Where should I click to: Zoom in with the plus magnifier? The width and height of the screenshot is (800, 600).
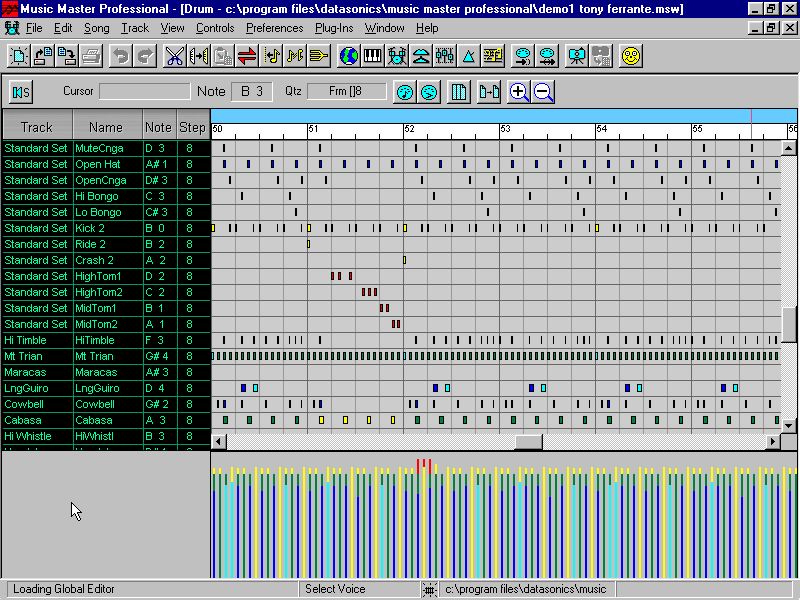pyautogui.click(x=519, y=92)
